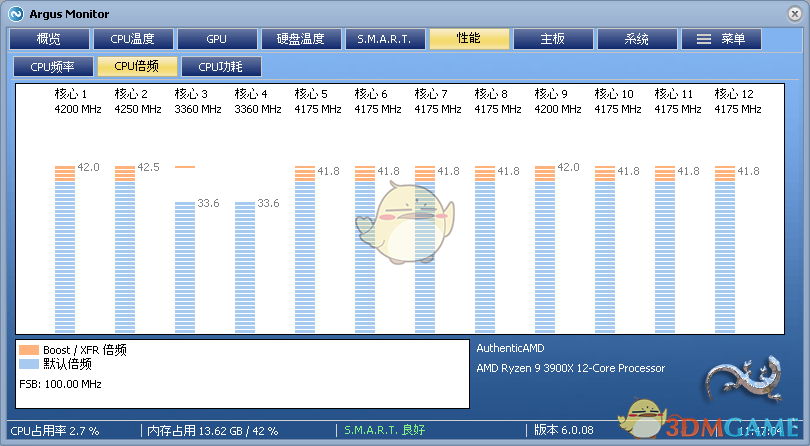Click the blue 默认倍频 legend swatch

[x=29, y=364]
